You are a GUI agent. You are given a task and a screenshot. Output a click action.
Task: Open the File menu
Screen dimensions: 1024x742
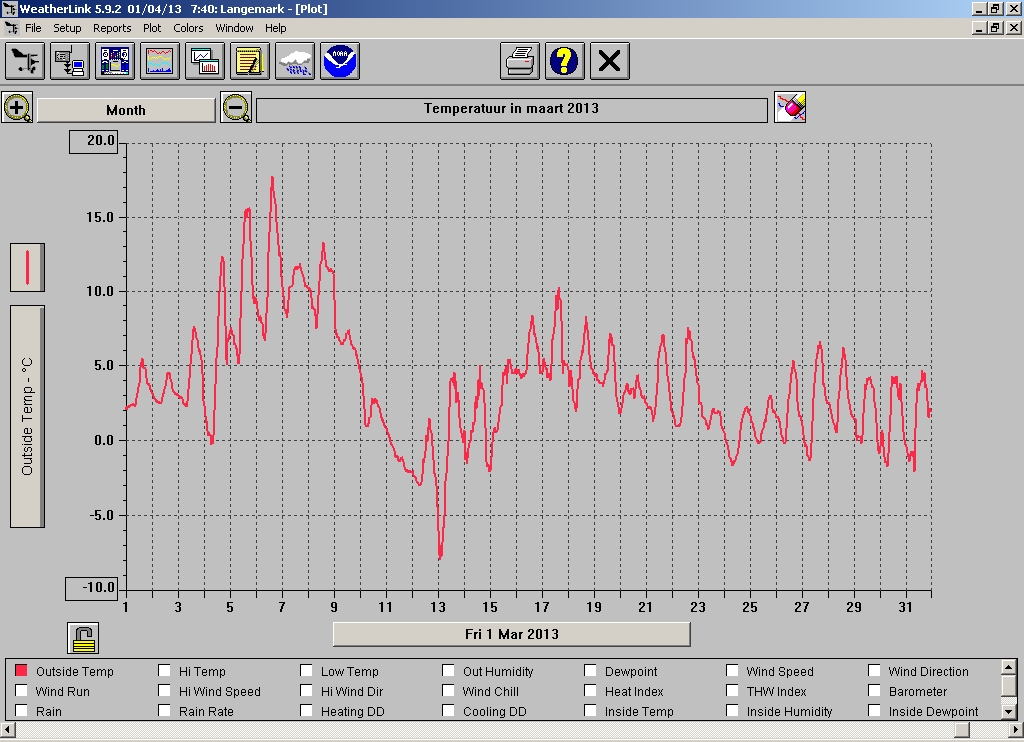click(x=33, y=28)
